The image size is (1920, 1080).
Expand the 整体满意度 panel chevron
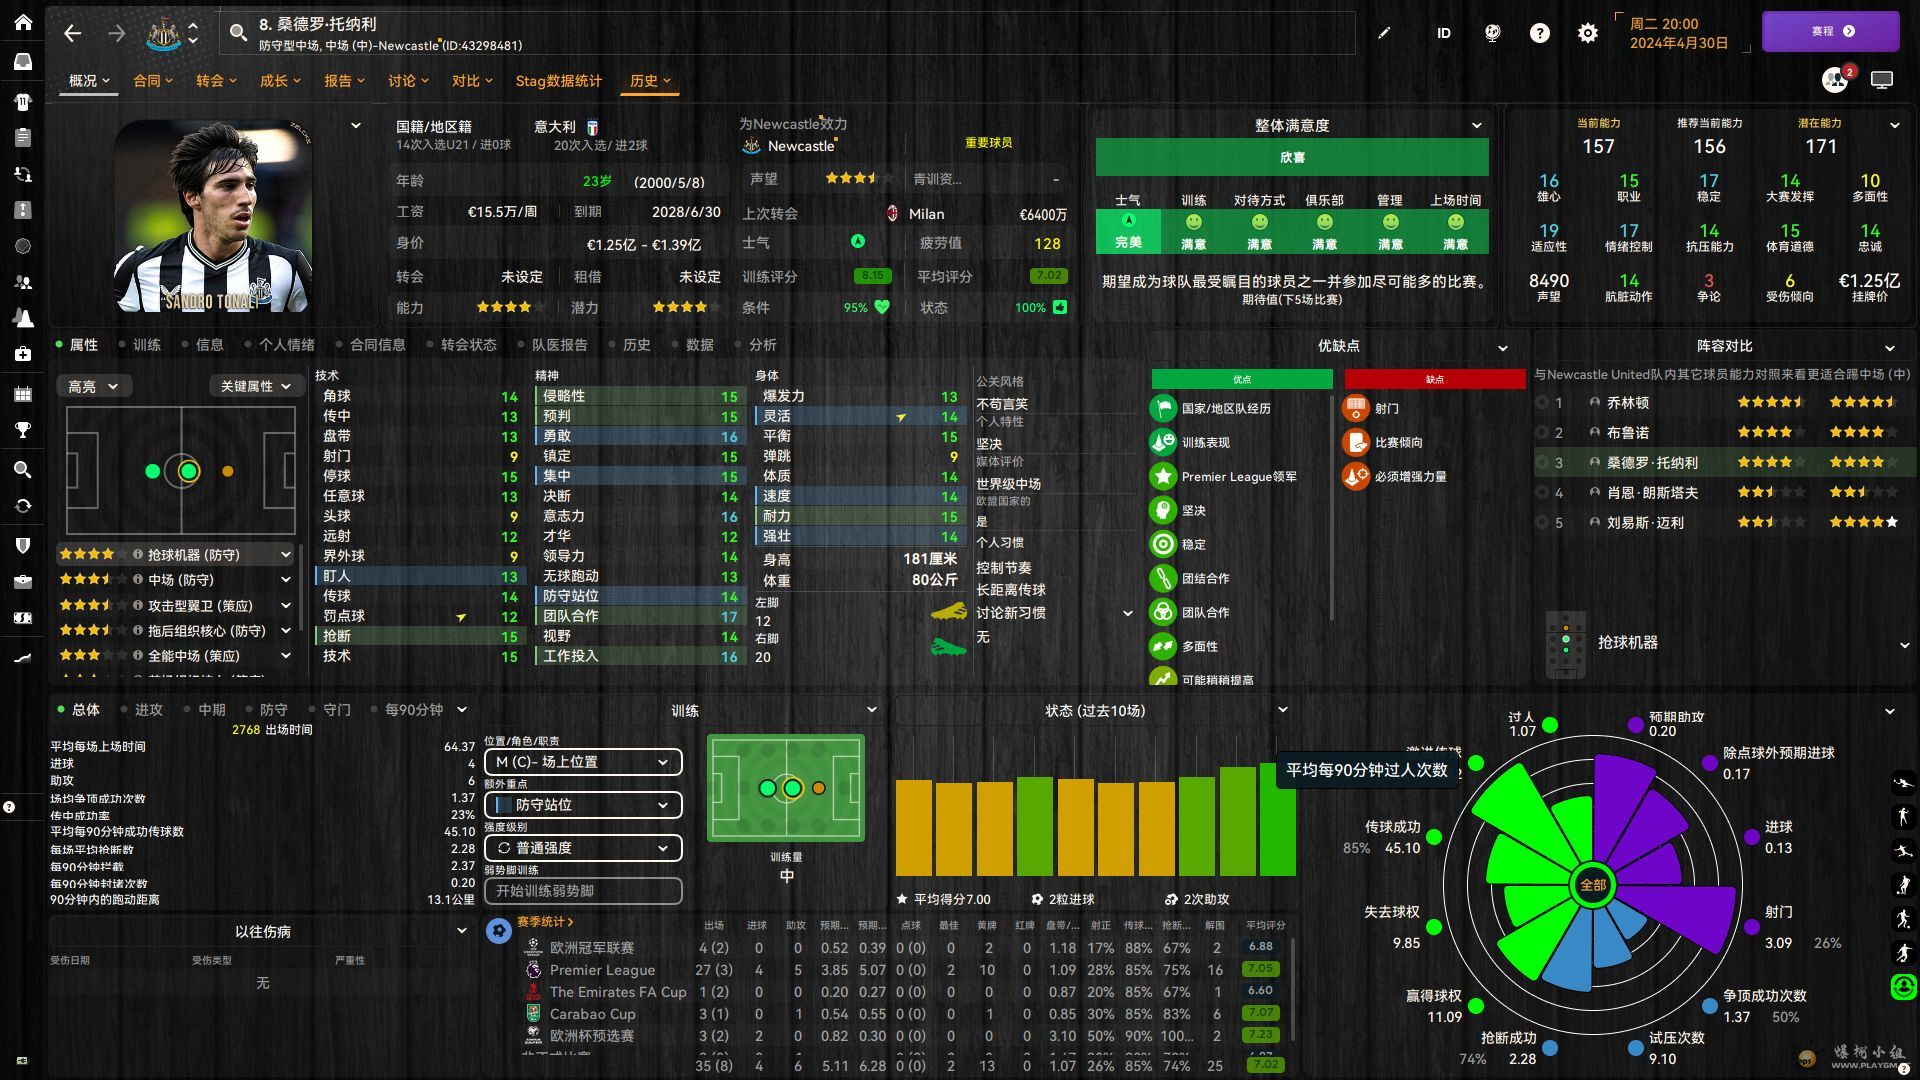pos(1477,125)
